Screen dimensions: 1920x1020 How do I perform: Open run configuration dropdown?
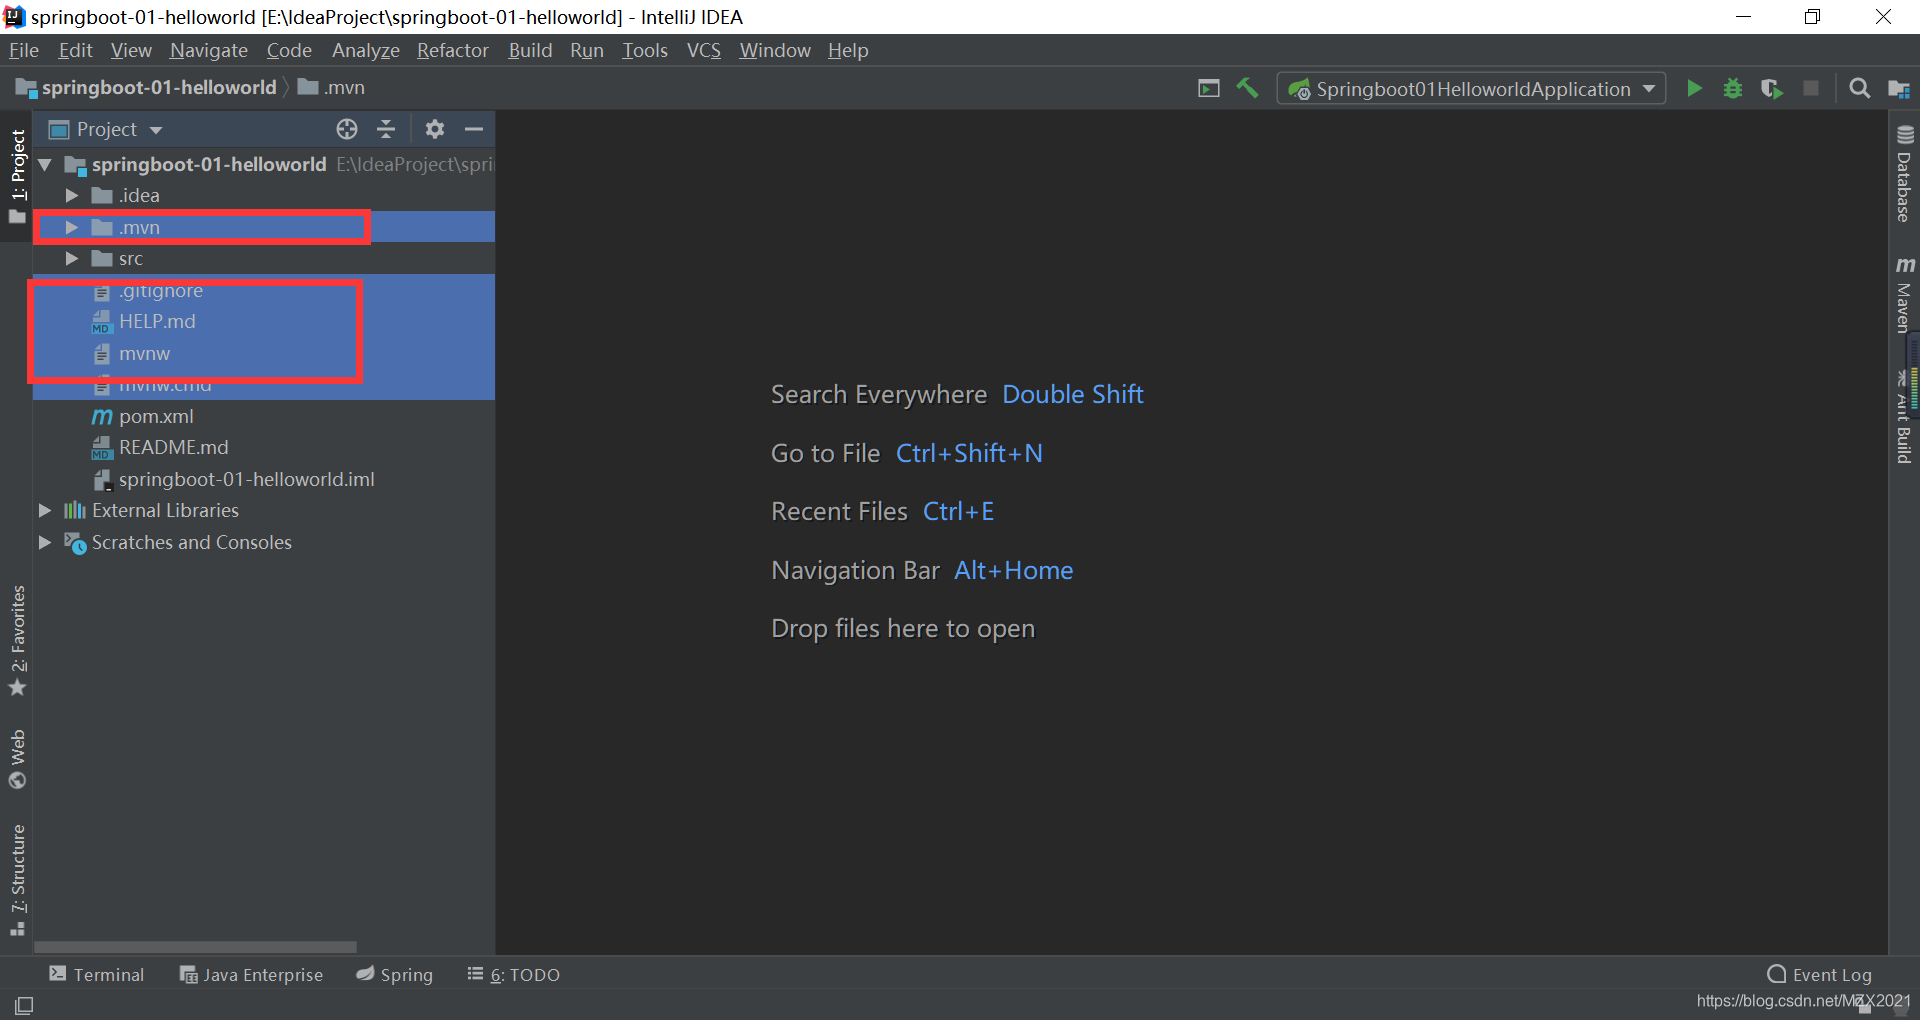pos(1472,89)
